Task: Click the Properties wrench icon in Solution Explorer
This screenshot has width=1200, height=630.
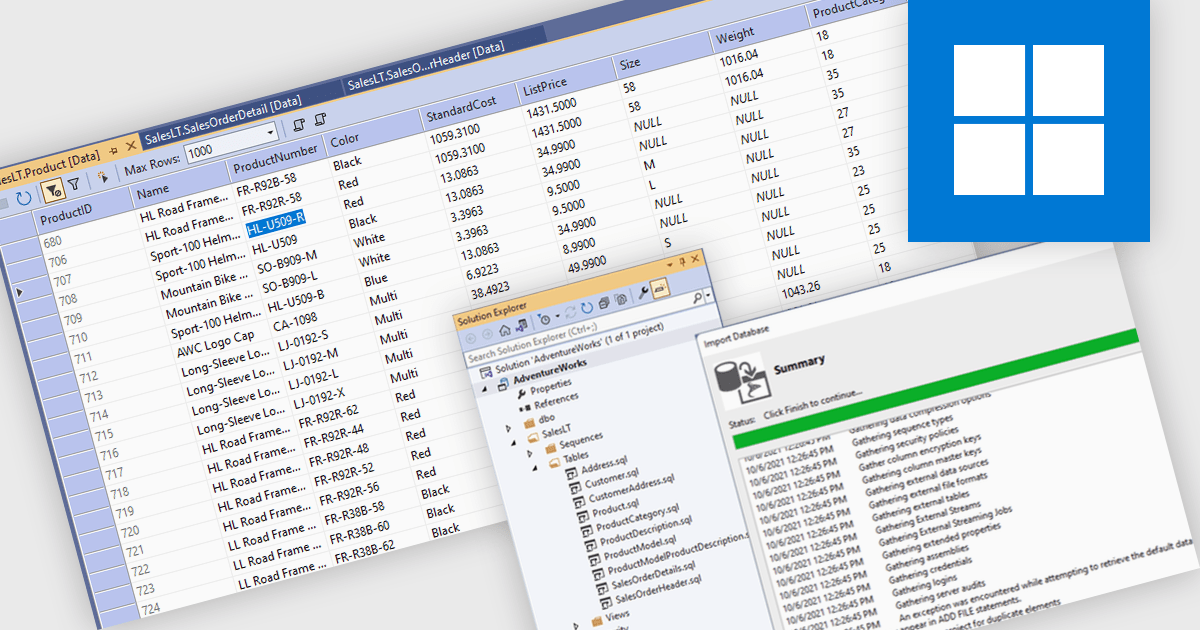Action: coord(644,293)
